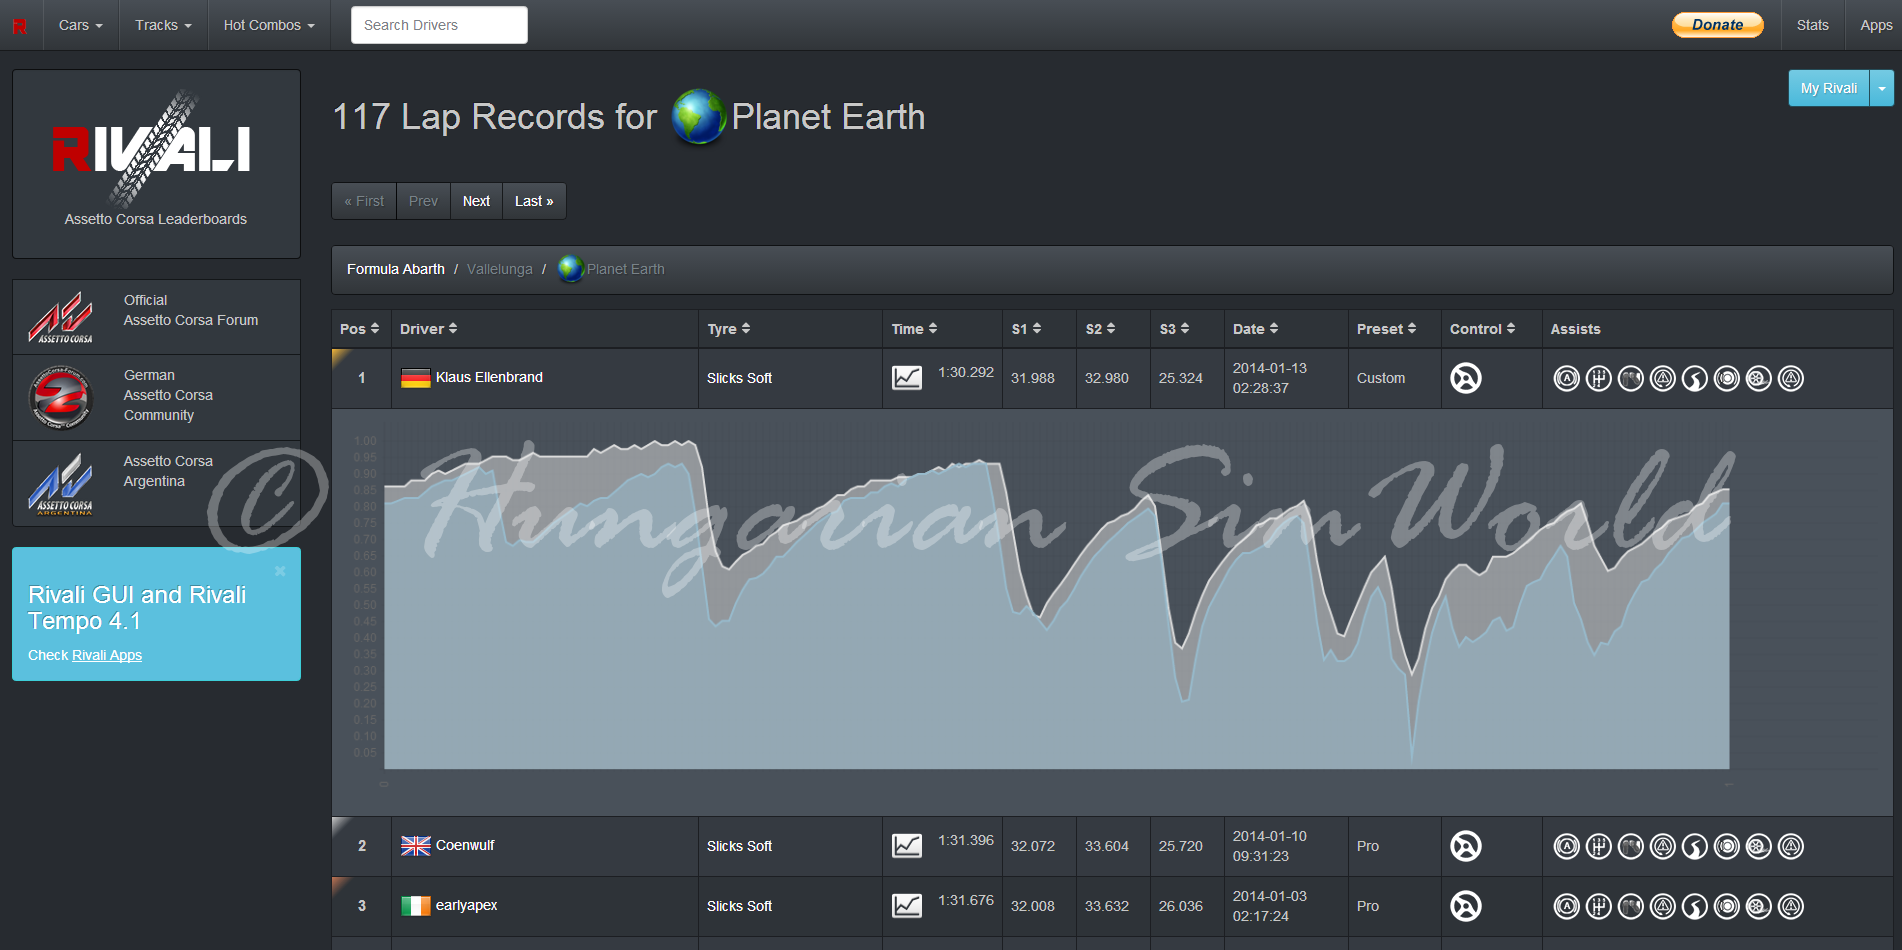
Task: Open driver Klaus Ellenbrand's profile
Action: (x=489, y=377)
